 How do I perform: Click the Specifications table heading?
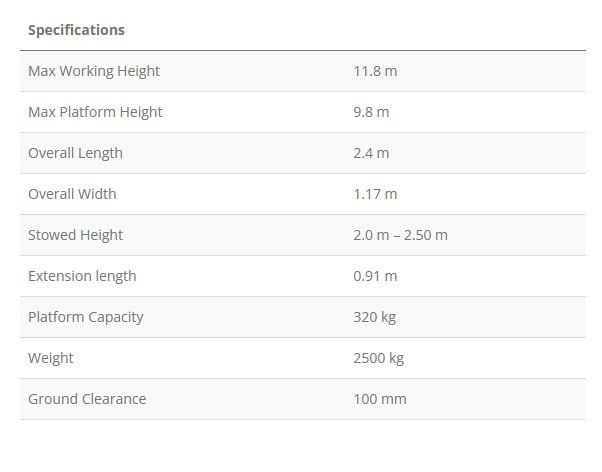(76, 30)
